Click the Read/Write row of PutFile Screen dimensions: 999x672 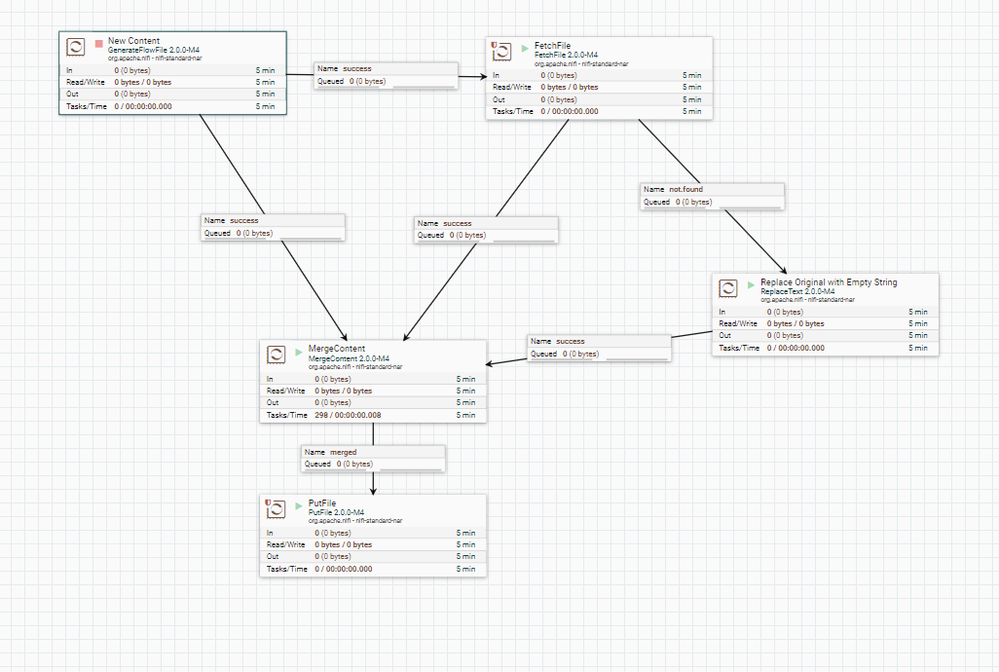tap(373, 545)
